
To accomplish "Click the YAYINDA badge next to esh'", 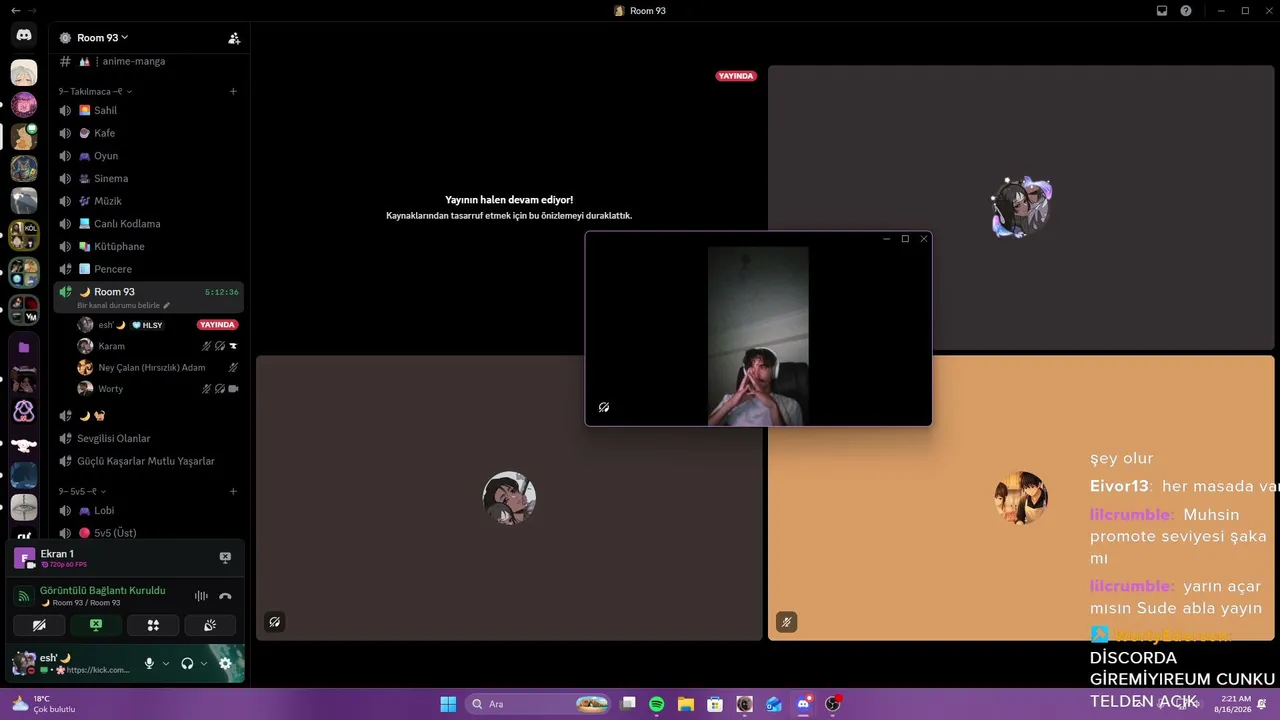I will click(217, 325).
